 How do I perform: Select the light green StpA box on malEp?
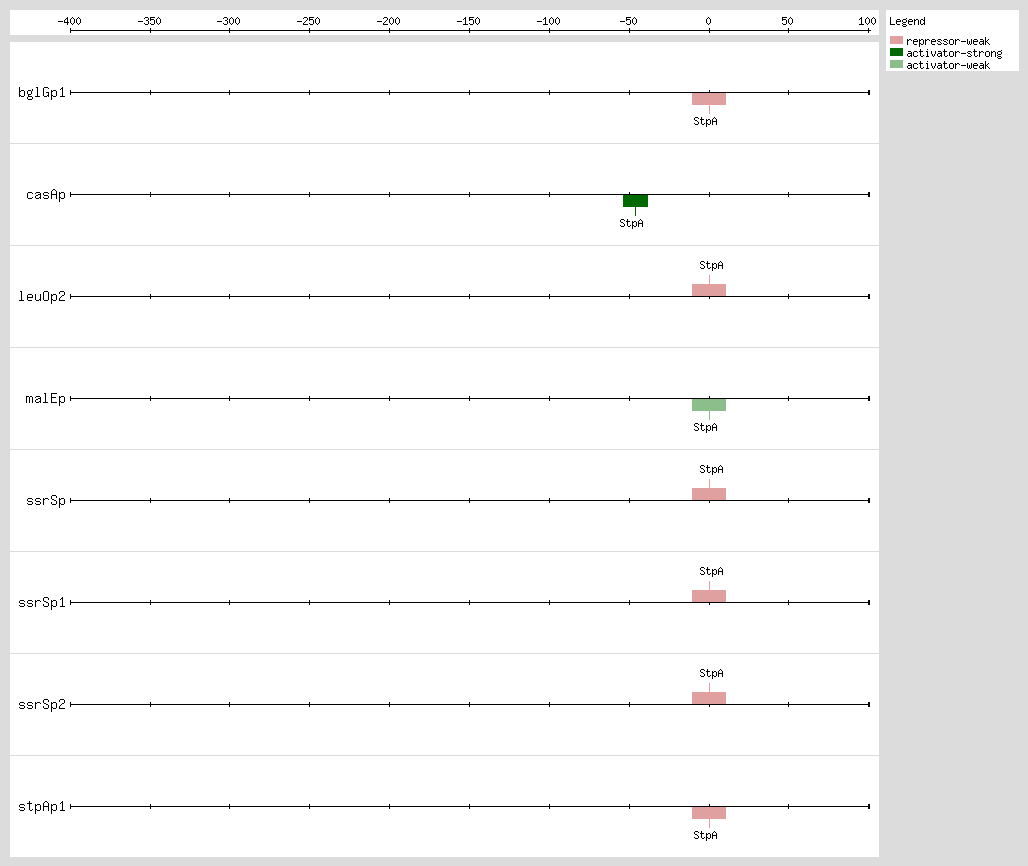(709, 405)
